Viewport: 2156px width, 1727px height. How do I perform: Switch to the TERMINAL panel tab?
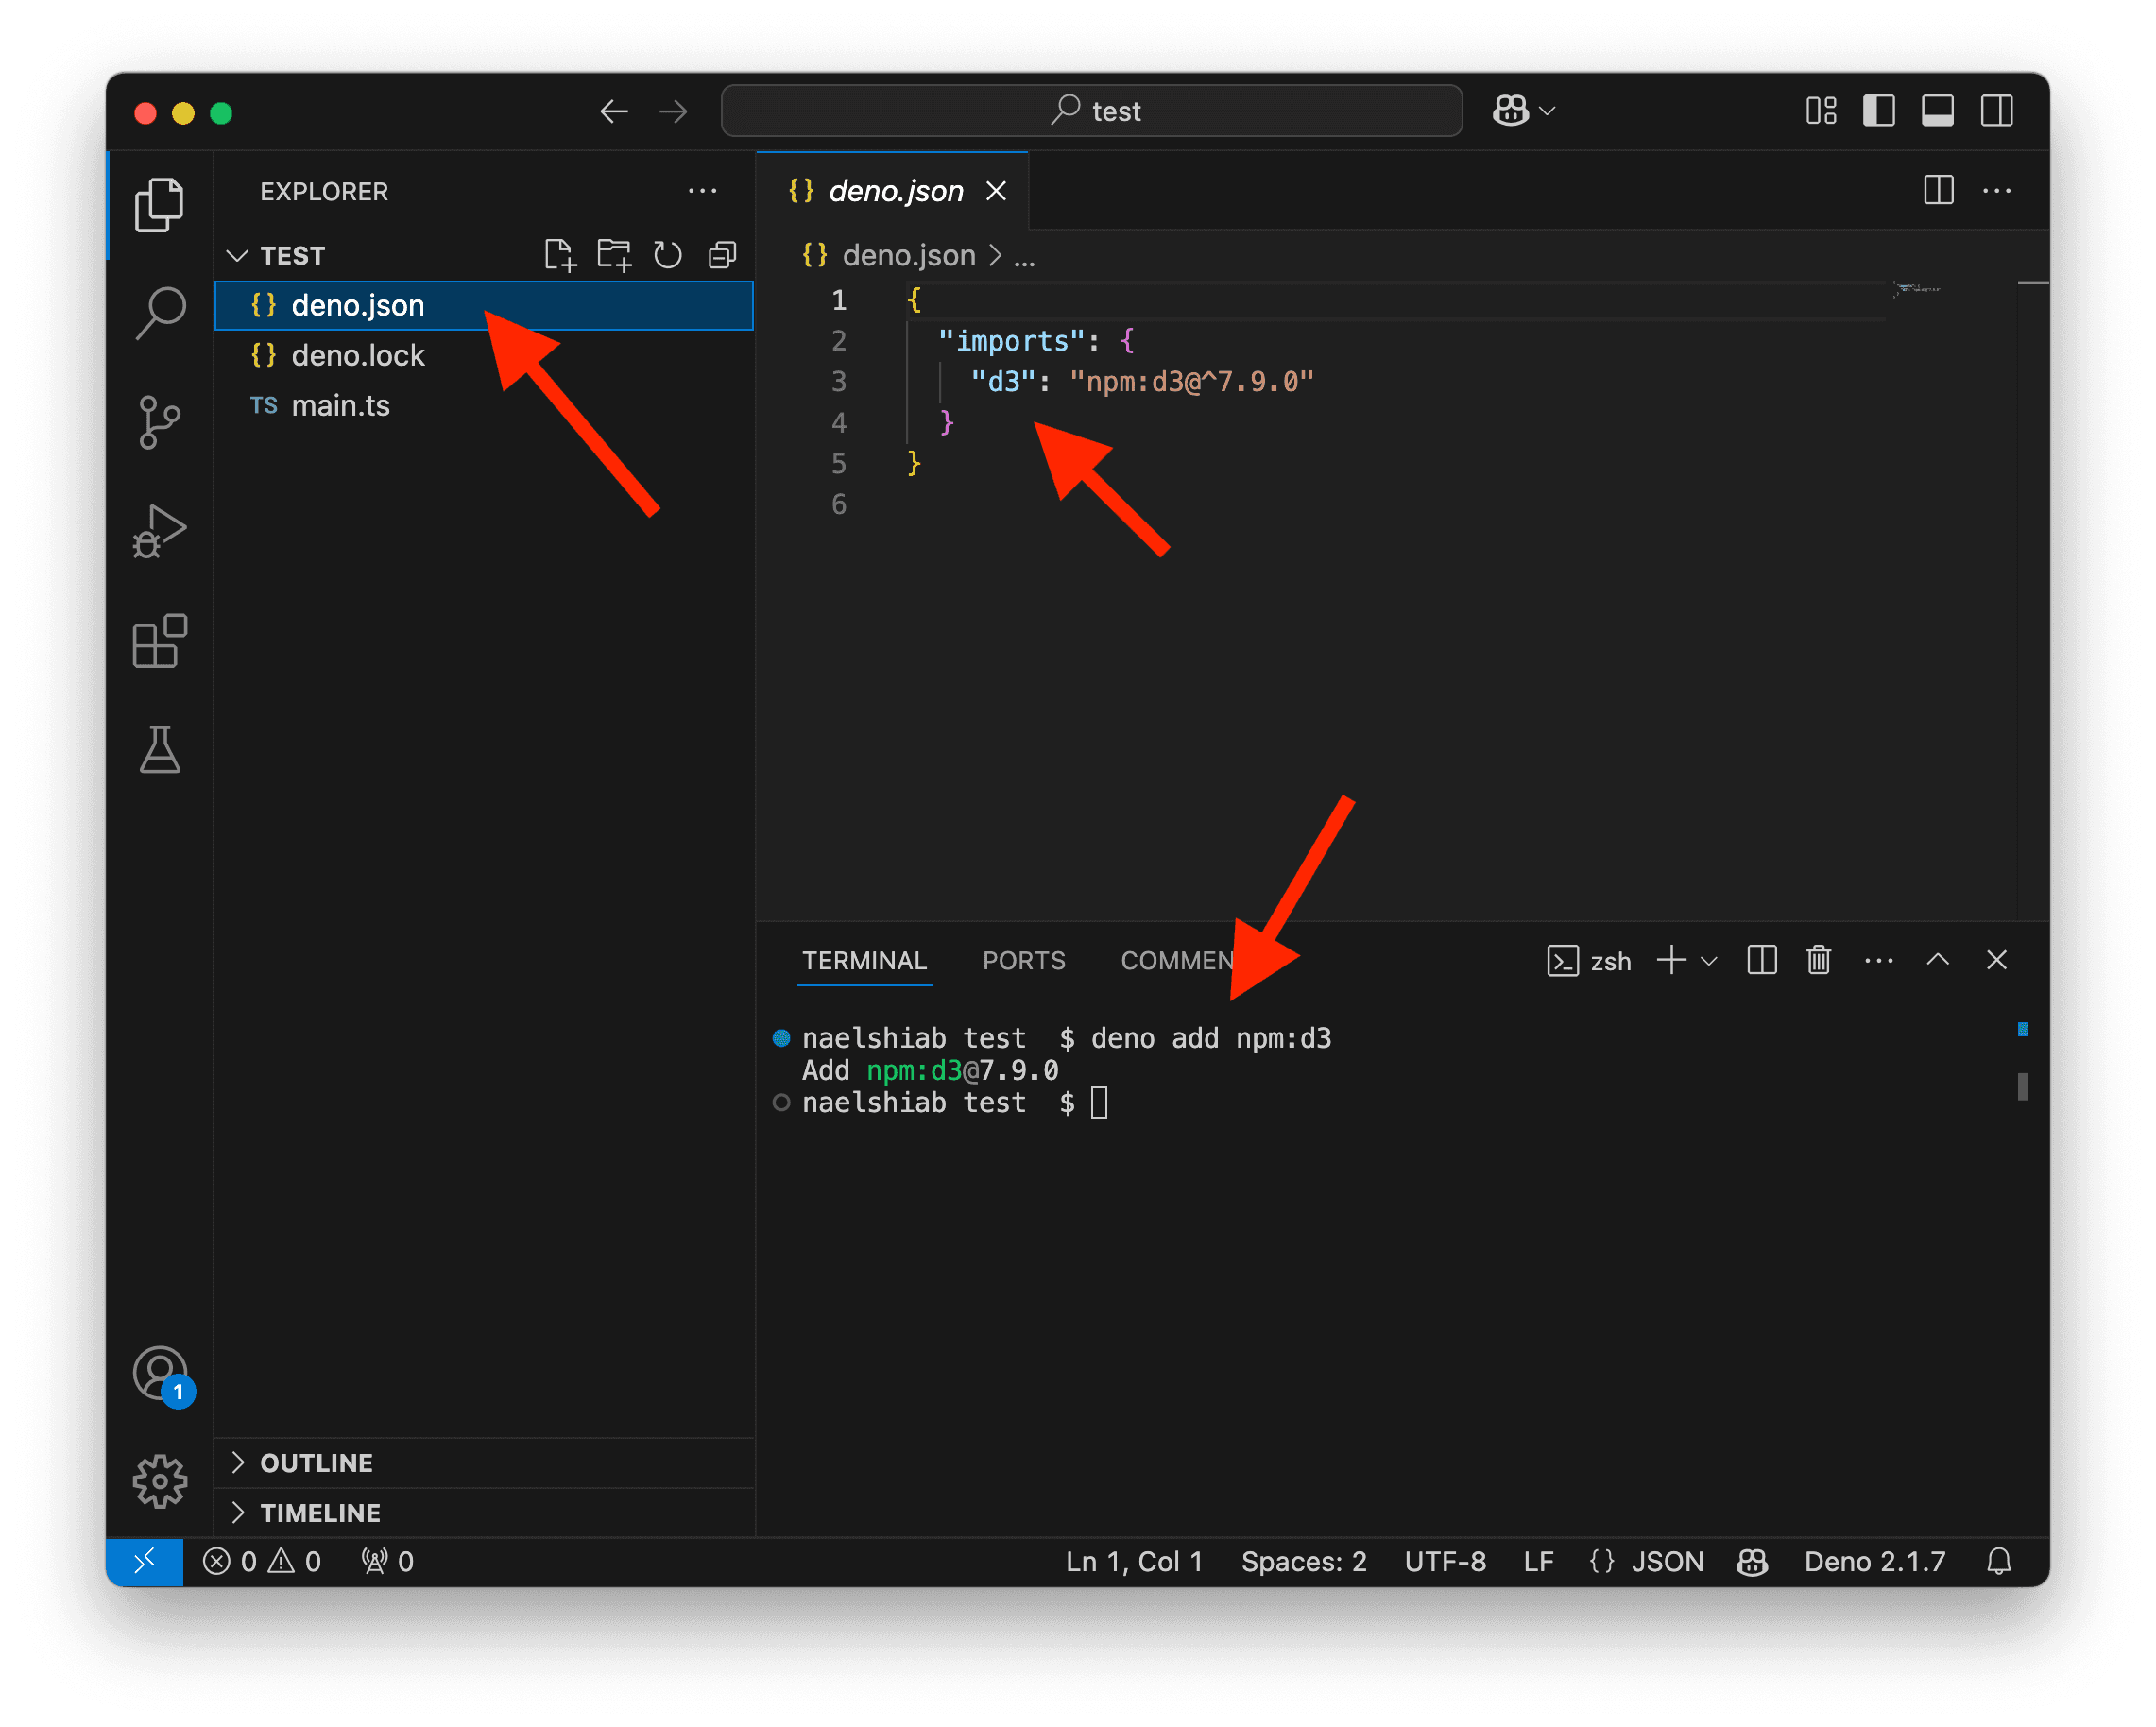point(864,961)
